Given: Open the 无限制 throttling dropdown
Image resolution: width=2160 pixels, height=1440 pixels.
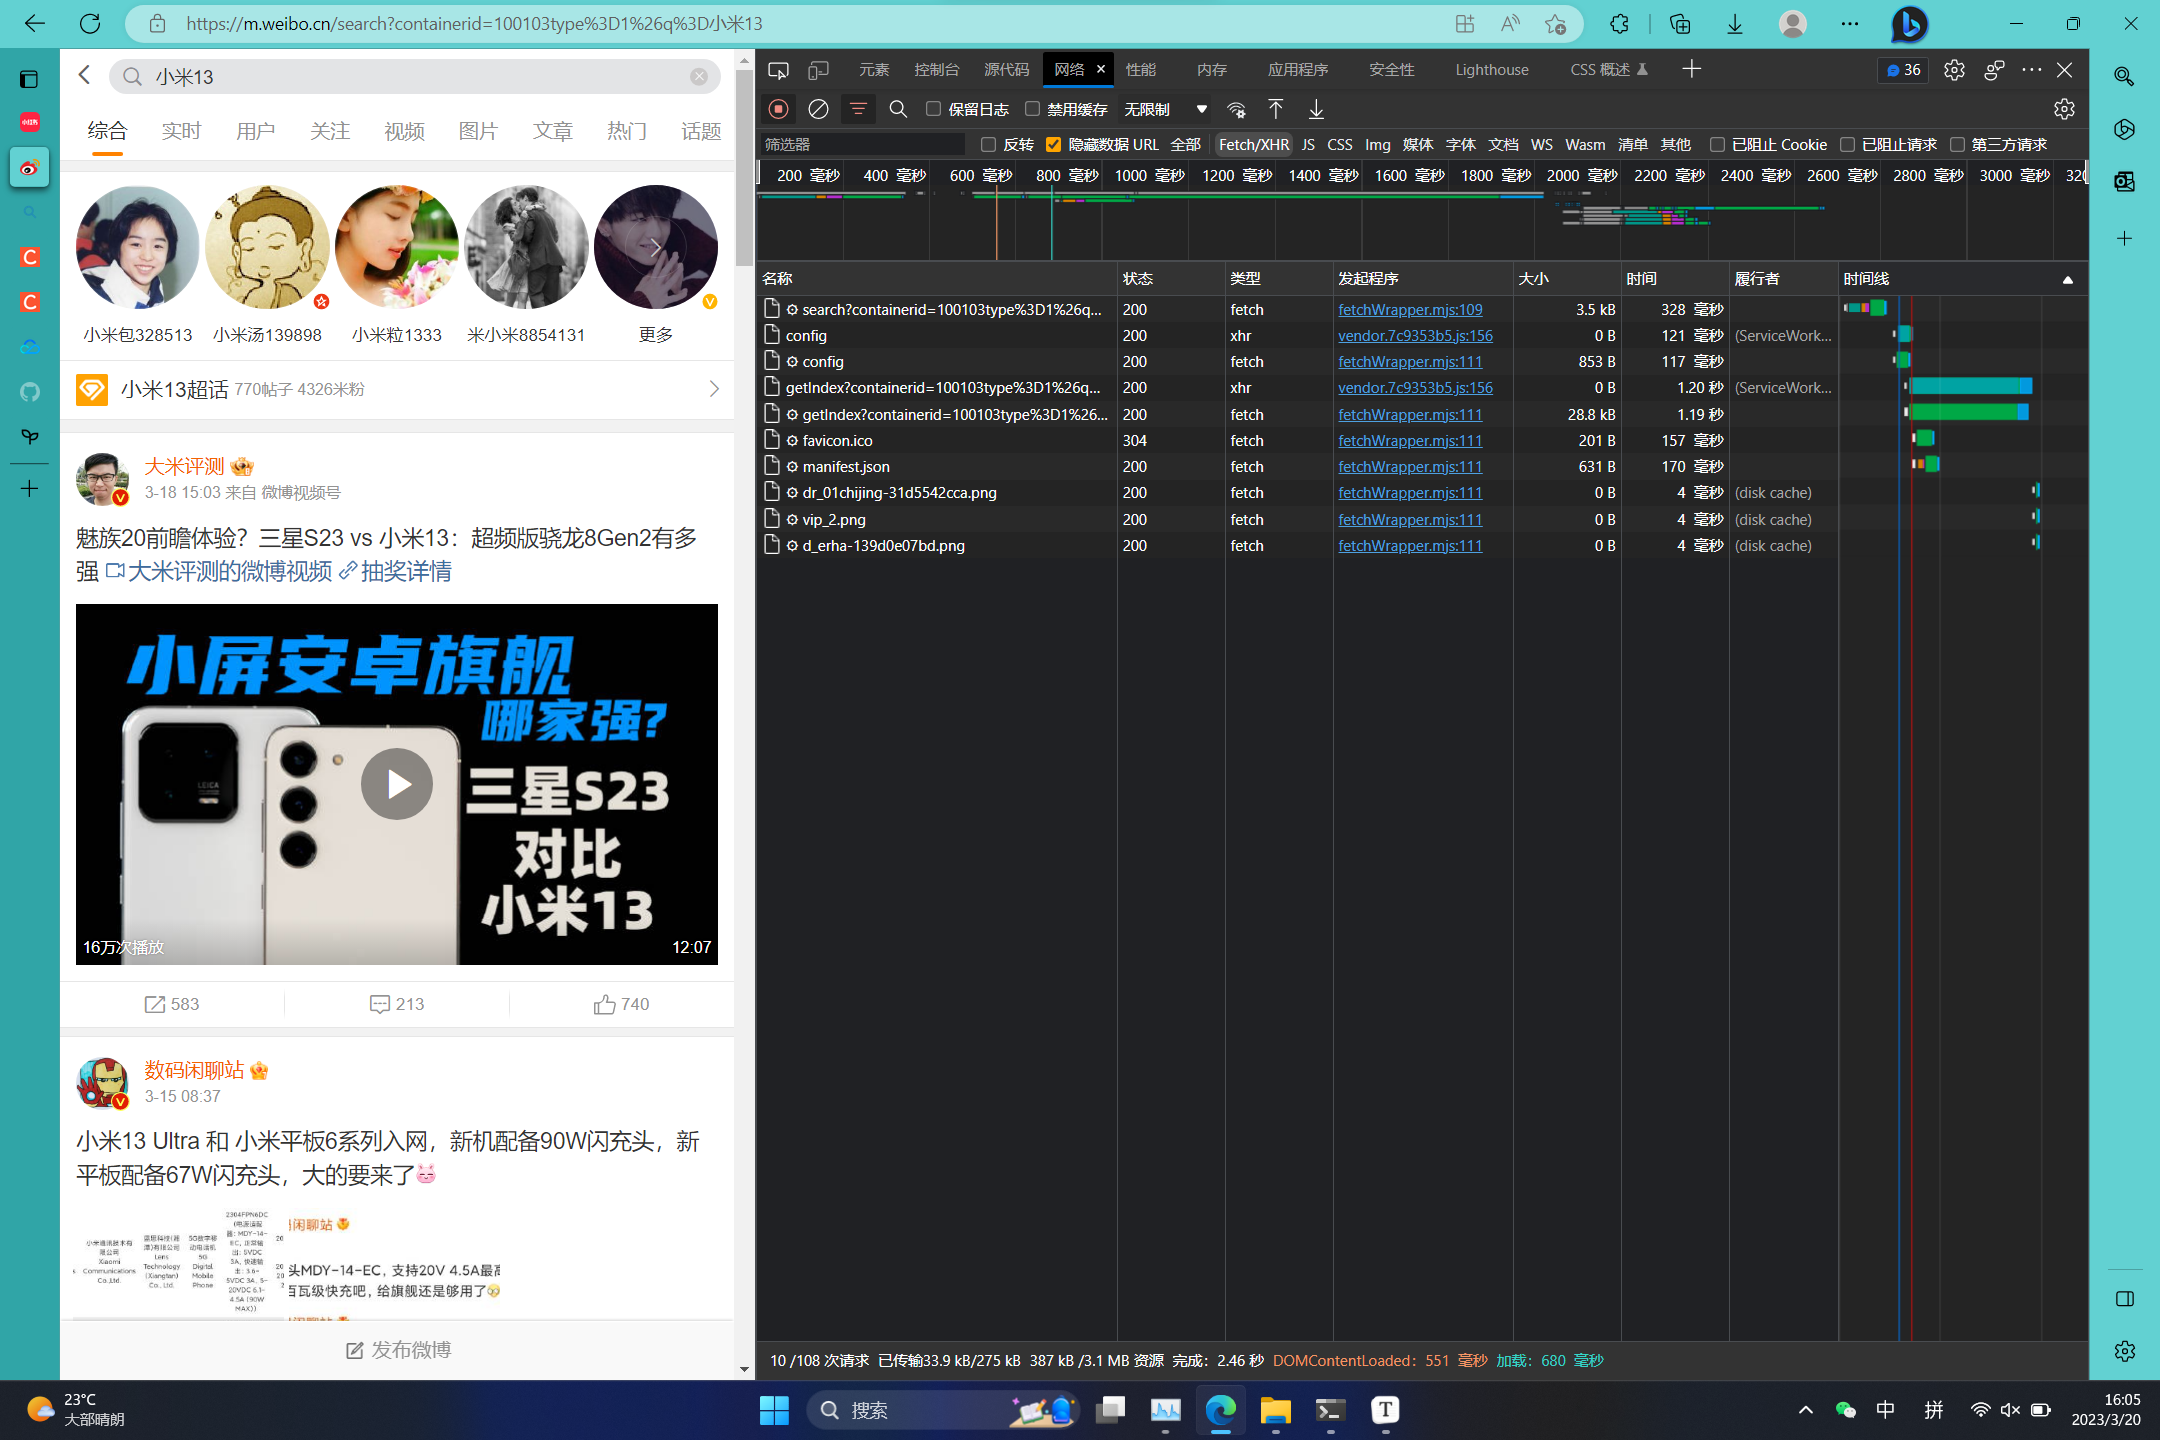Looking at the screenshot, I should point(1165,109).
